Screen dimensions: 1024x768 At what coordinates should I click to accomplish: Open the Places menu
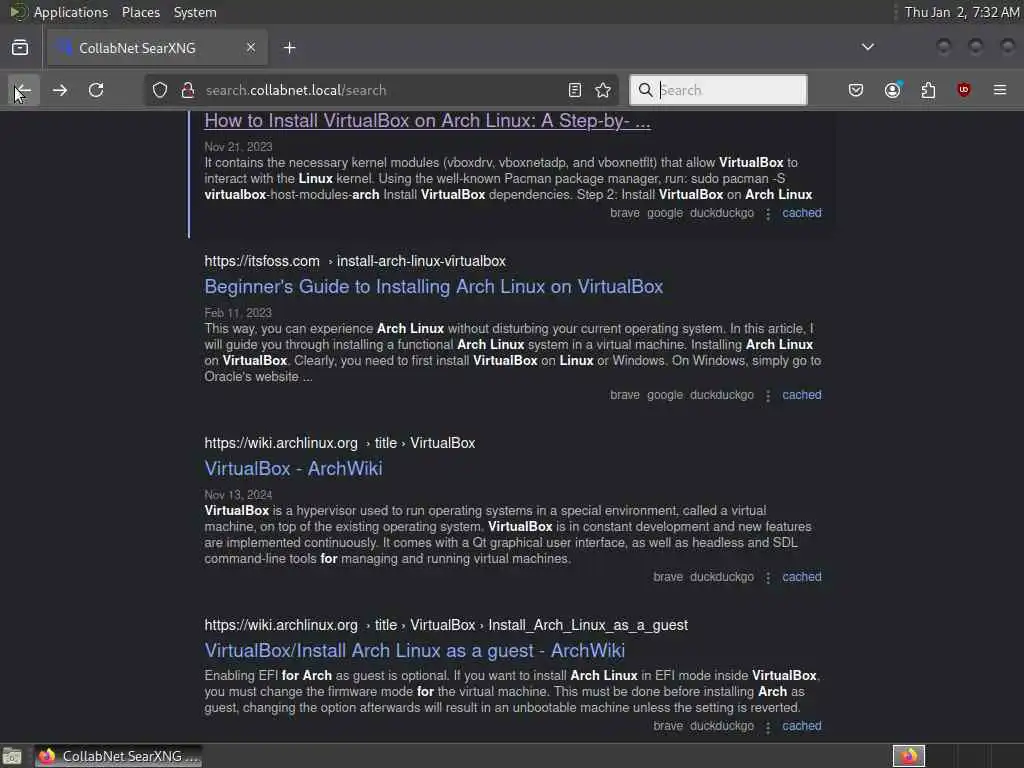coord(141,12)
